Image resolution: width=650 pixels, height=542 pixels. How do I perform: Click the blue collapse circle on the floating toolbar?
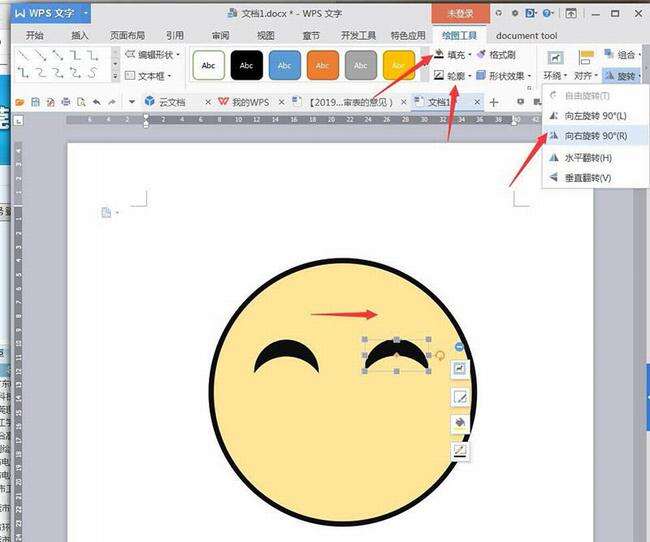[x=459, y=347]
